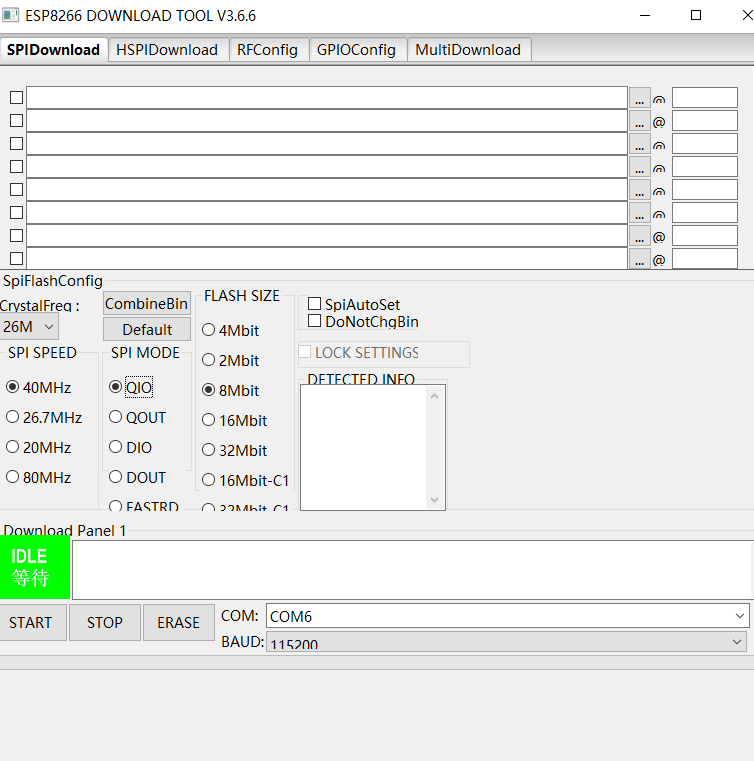The height and width of the screenshot is (761, 754).
Task: Choose 16Mbit-C1 flash size
Action: 246,480
